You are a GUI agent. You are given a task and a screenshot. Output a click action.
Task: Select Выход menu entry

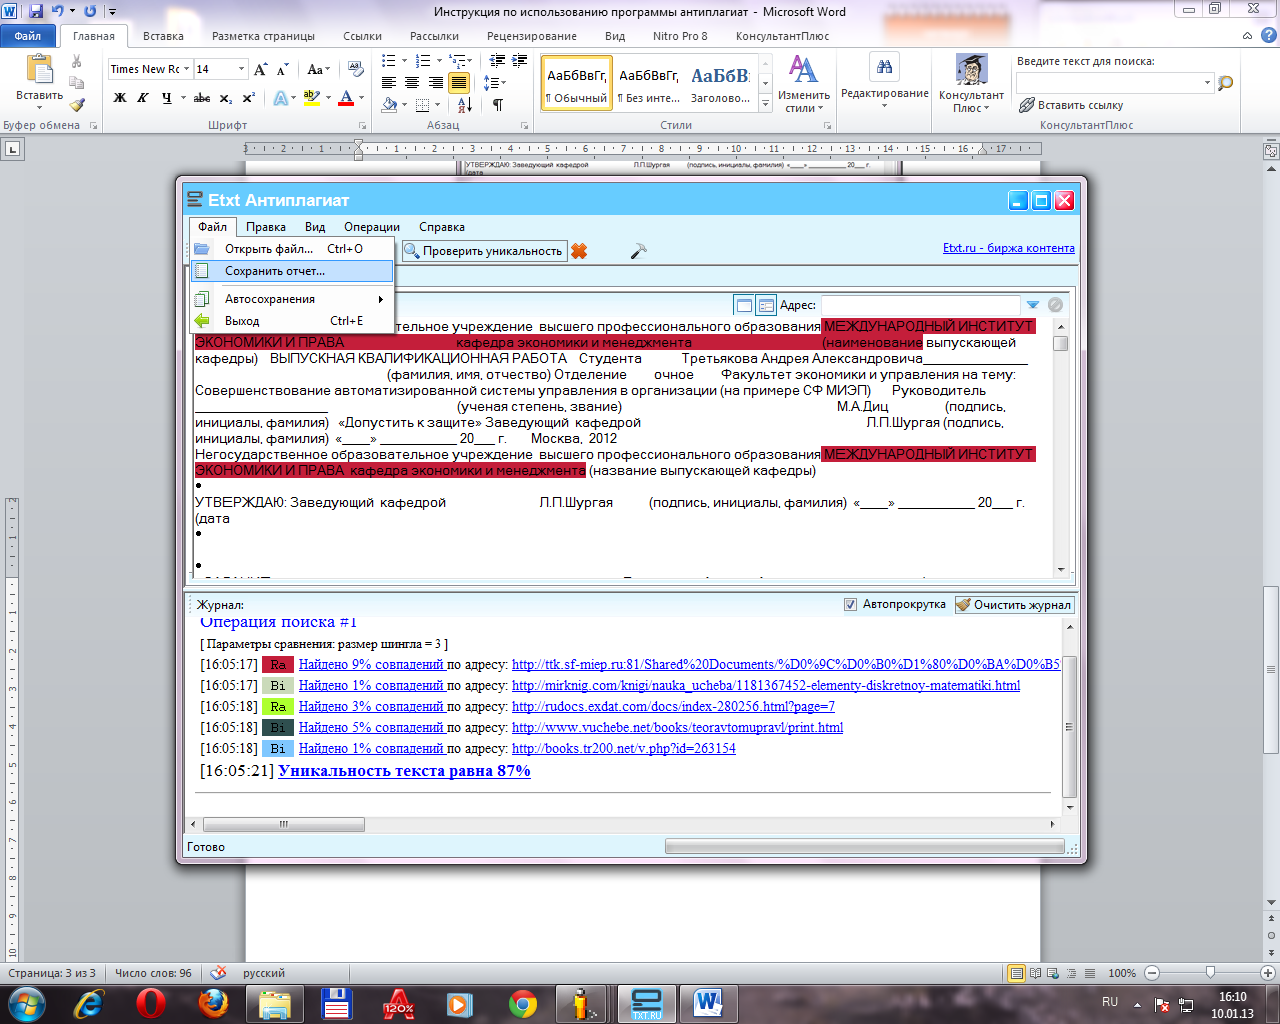pos(292,321)
